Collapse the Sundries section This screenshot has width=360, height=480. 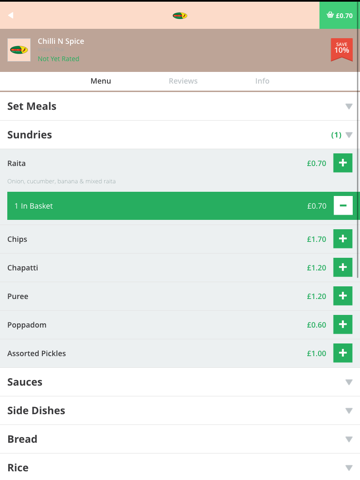(180, 135)
